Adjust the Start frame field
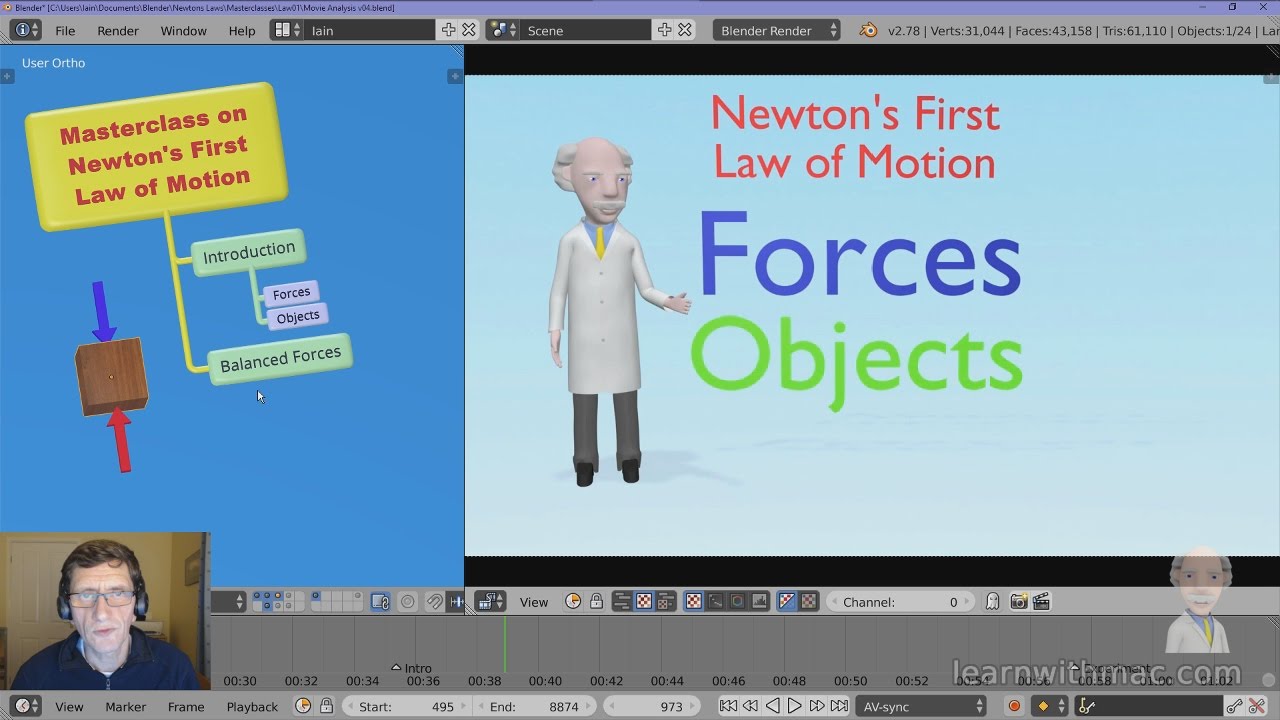Image resolution: width=1280 pixels, height=720 pixels. pyautogui.click(x=407, y=707)
